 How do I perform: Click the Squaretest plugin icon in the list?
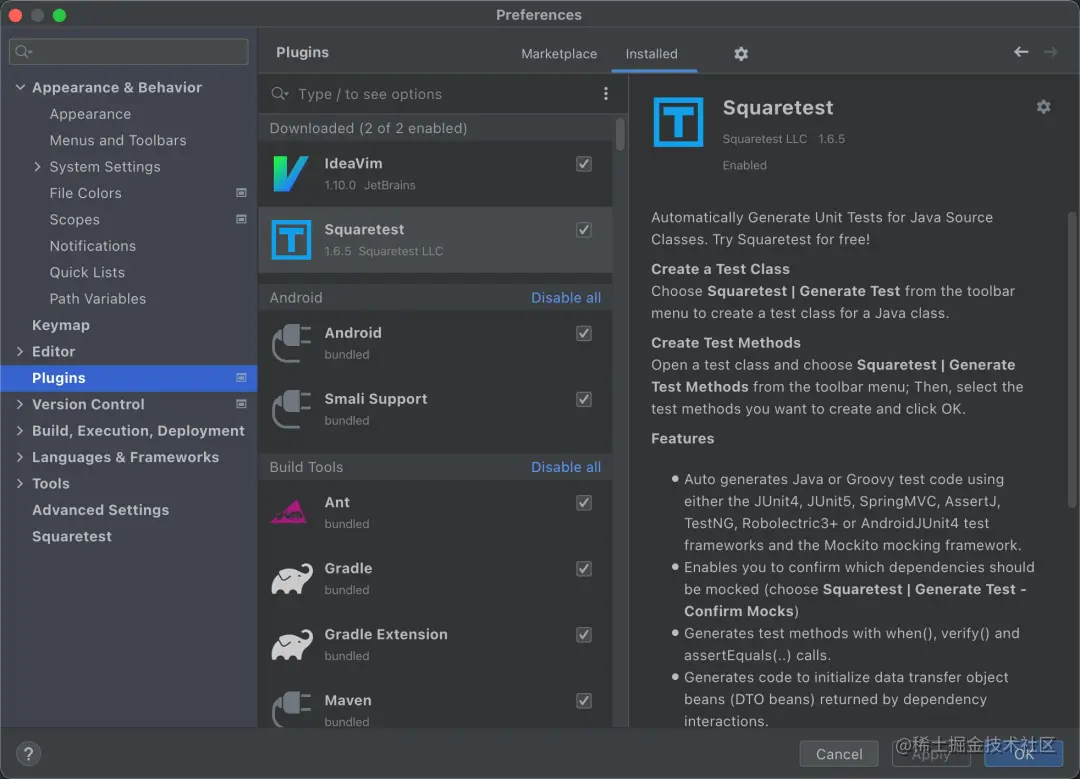(291, 240)
